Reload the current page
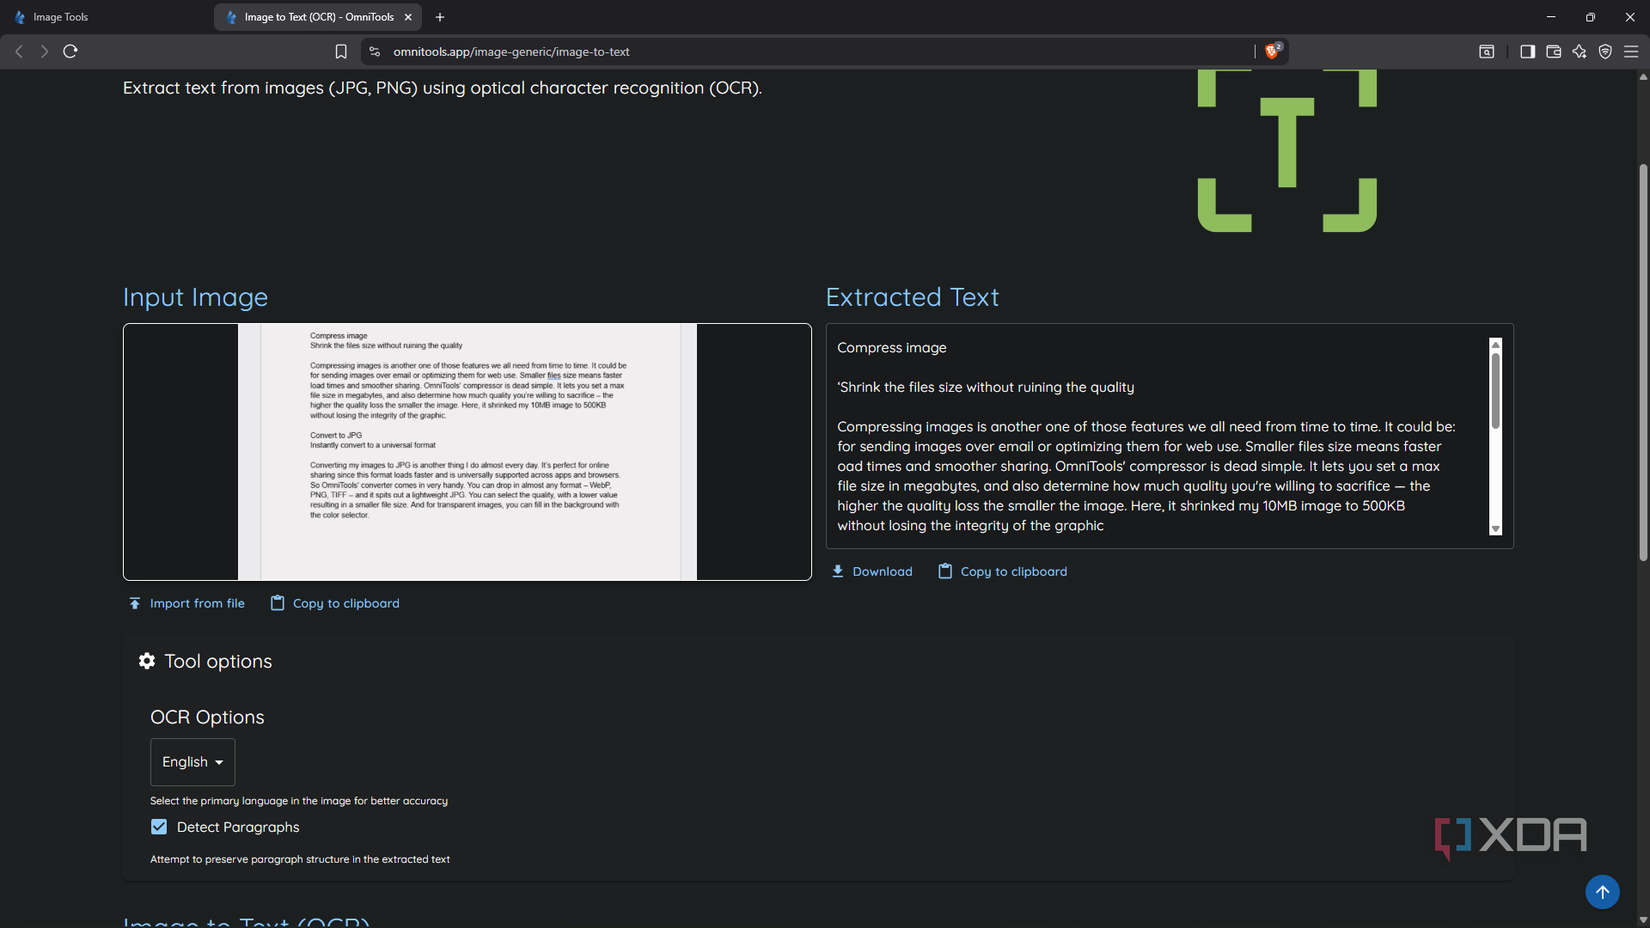1650x928 pixels. (70, 51)
